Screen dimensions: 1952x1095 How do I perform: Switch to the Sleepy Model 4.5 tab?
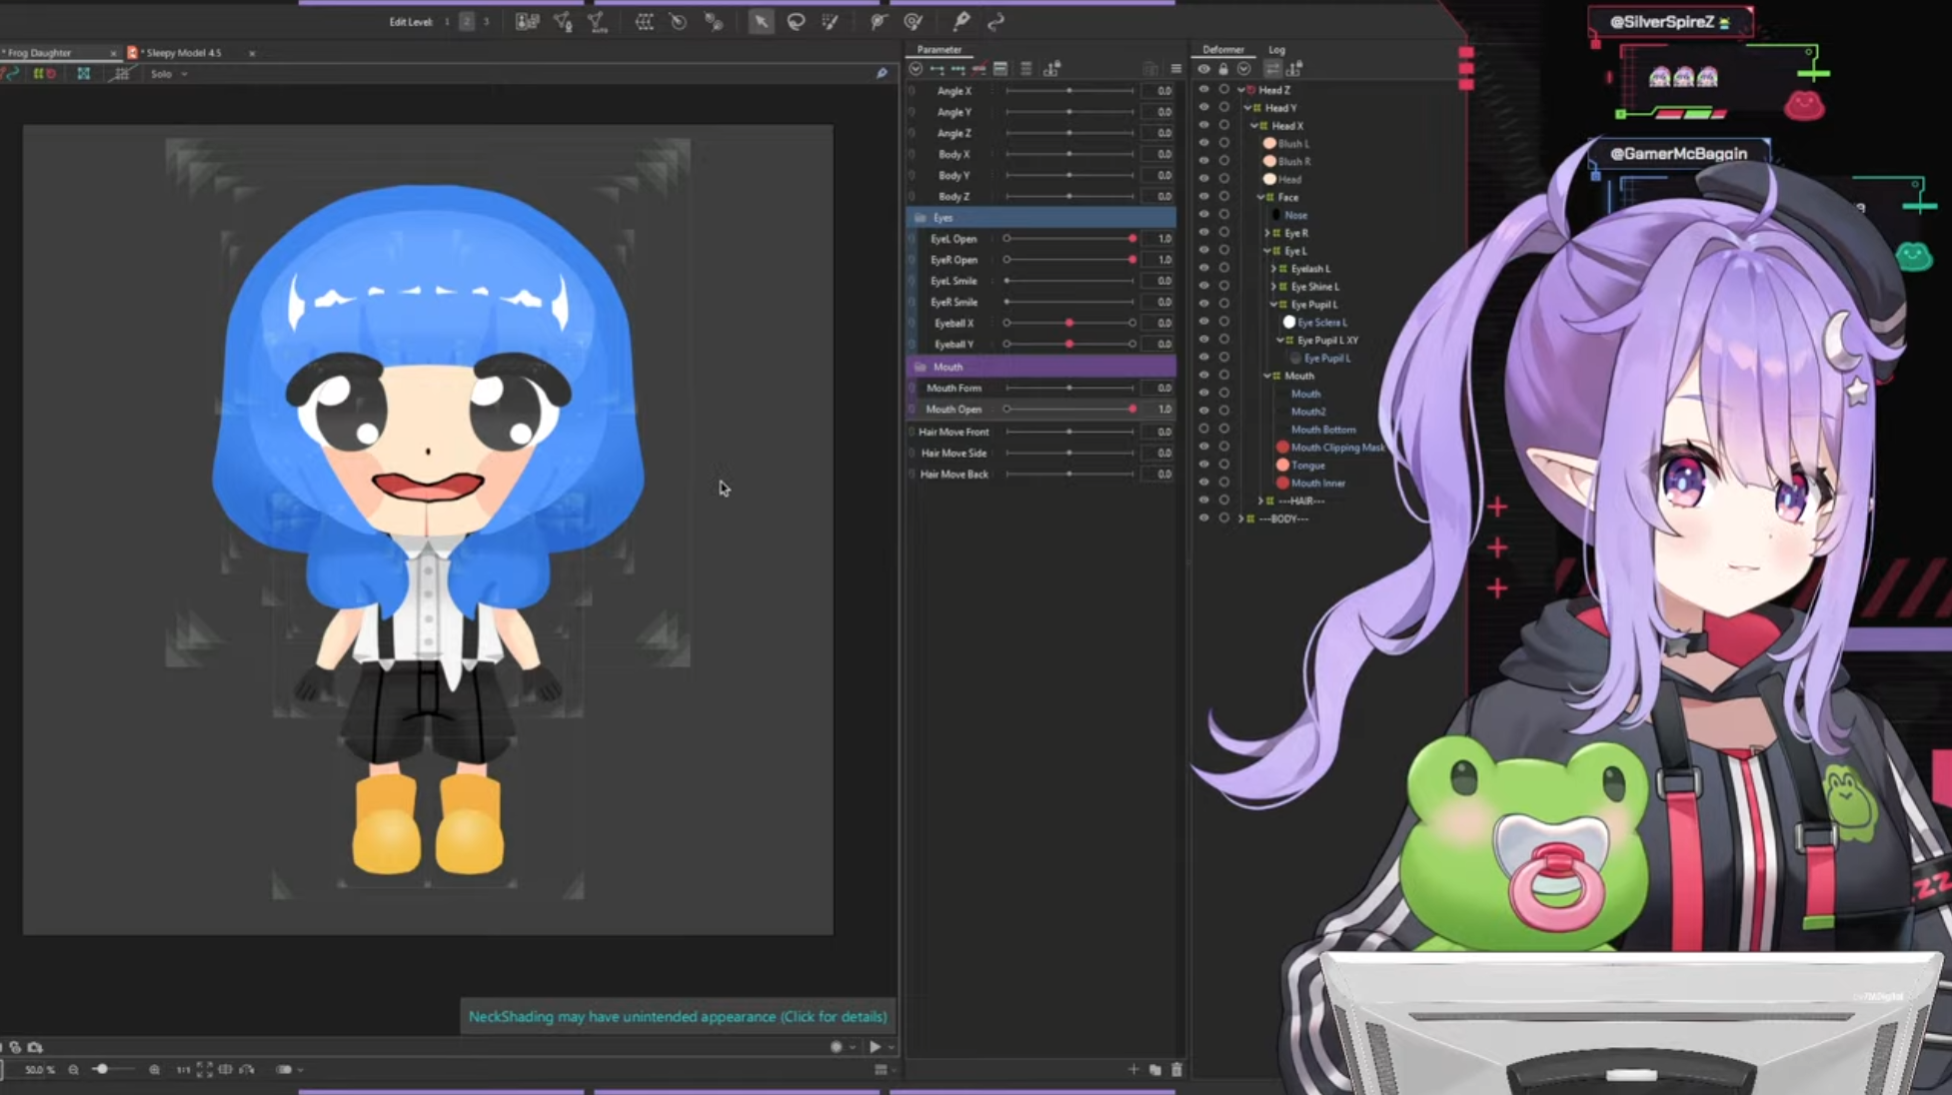point(183,52)
